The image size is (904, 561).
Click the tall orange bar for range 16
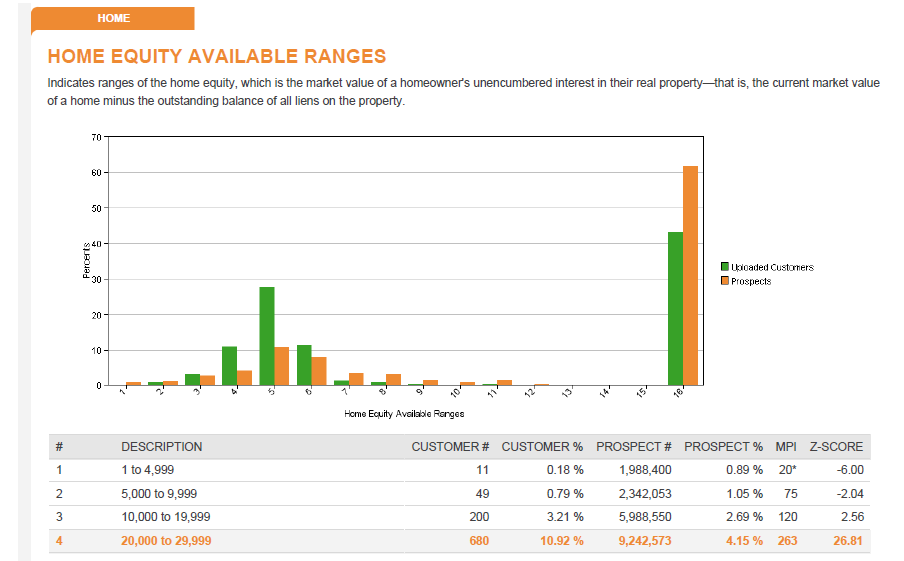[690, 276]
